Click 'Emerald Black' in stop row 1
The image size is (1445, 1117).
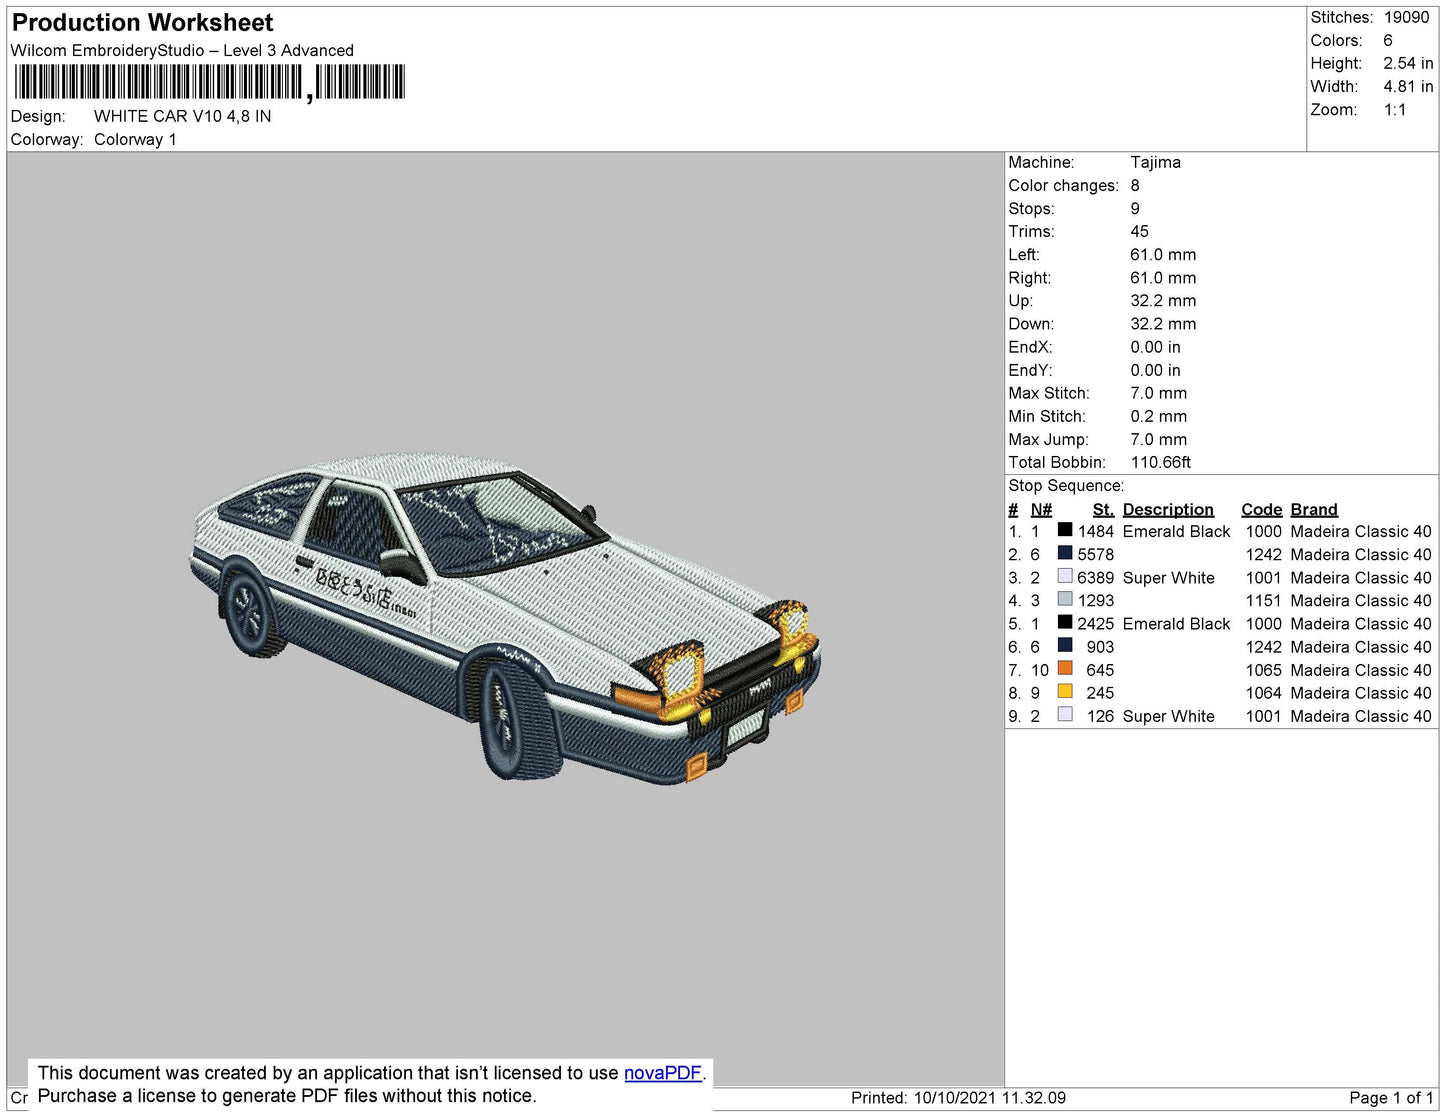[1176, 531]
